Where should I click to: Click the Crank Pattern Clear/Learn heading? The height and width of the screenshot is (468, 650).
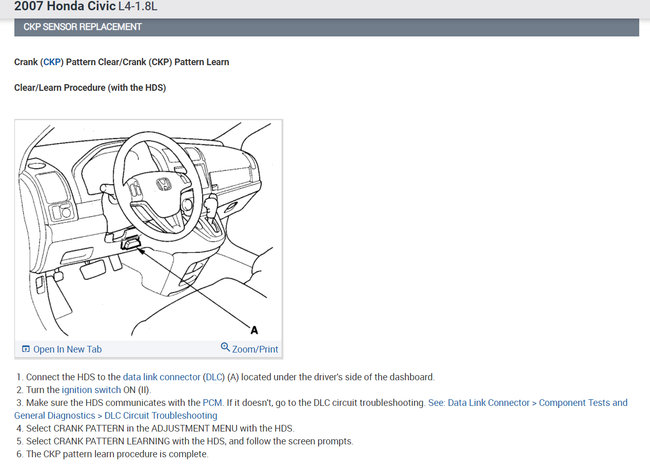121,62
